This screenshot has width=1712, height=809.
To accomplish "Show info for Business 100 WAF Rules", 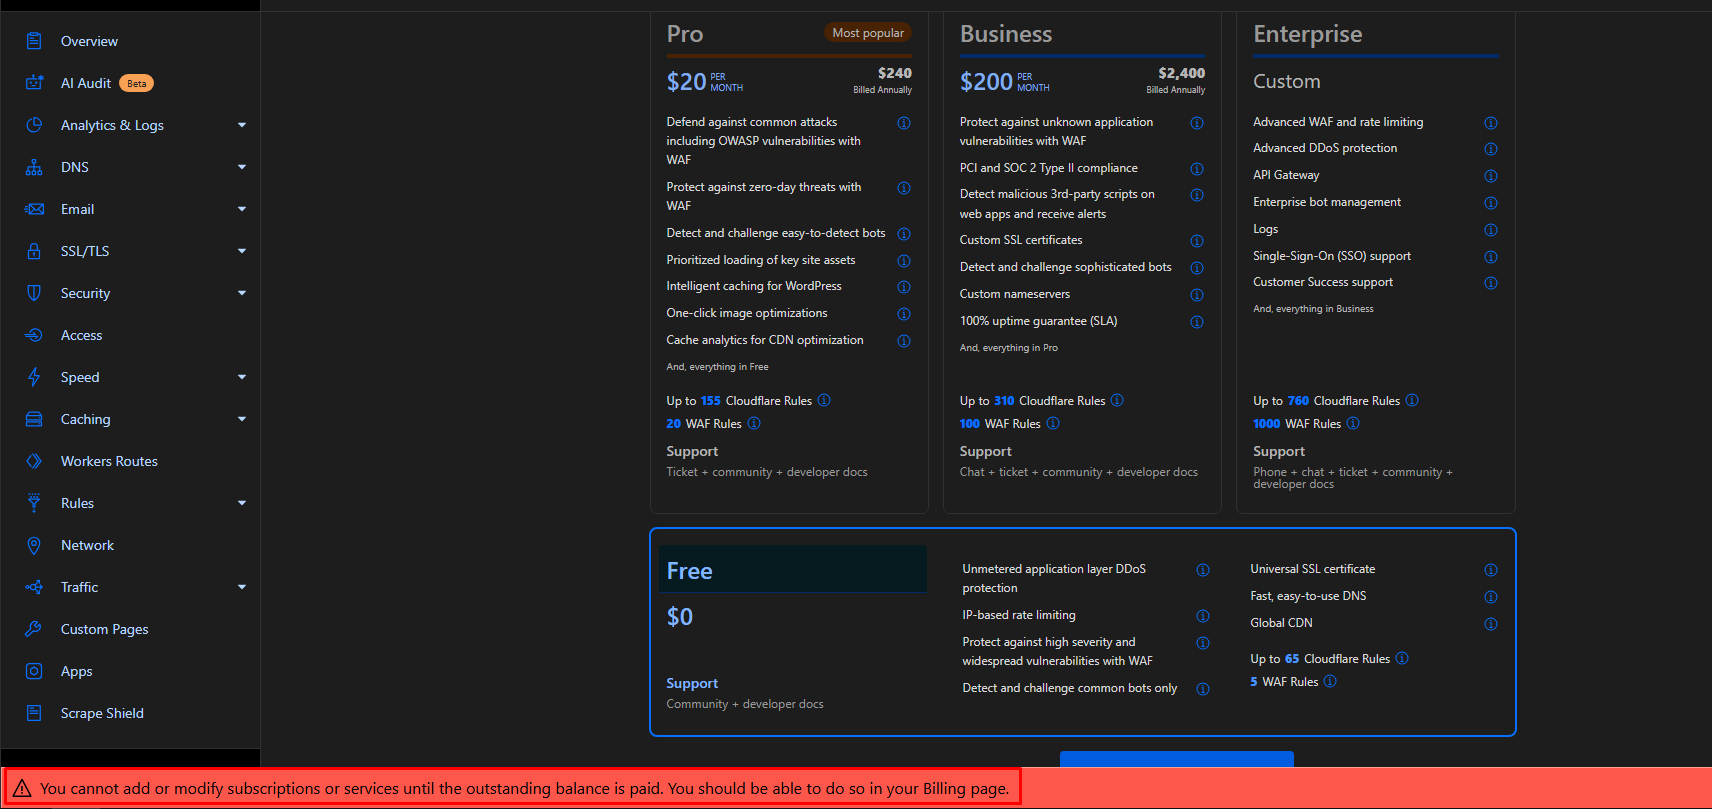I will point(1053,423).
